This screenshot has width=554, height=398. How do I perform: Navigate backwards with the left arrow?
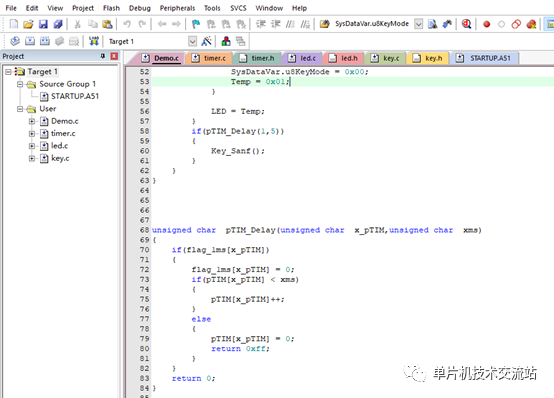(162, 24)
